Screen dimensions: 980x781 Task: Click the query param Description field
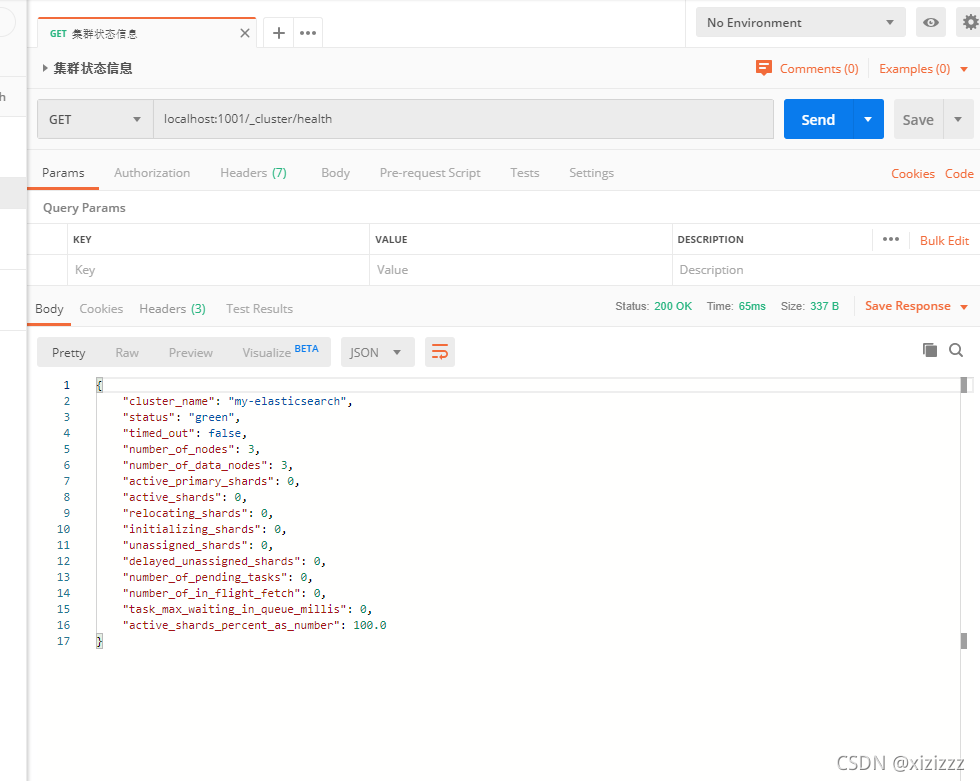(x=825, y=270)
